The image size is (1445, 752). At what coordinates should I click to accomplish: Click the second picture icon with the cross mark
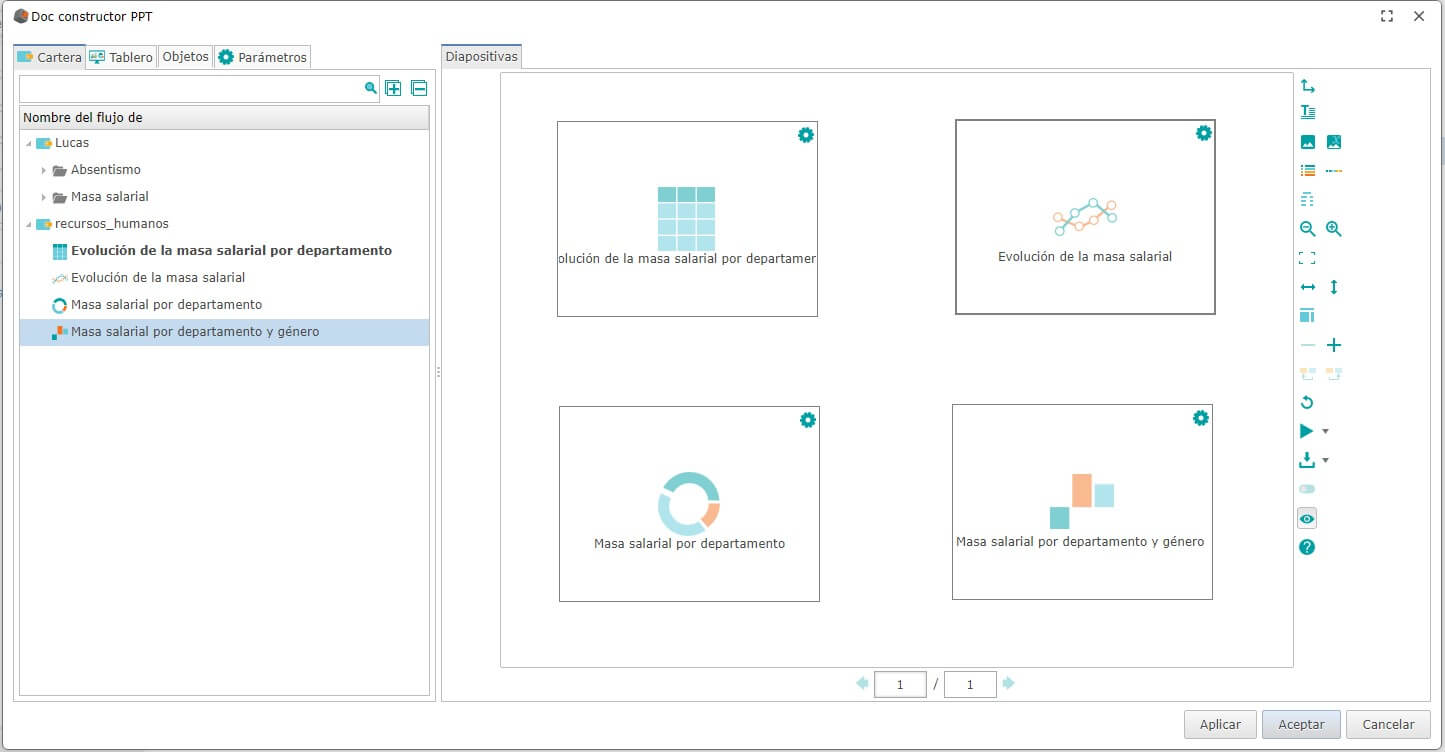click(1333, 142)
